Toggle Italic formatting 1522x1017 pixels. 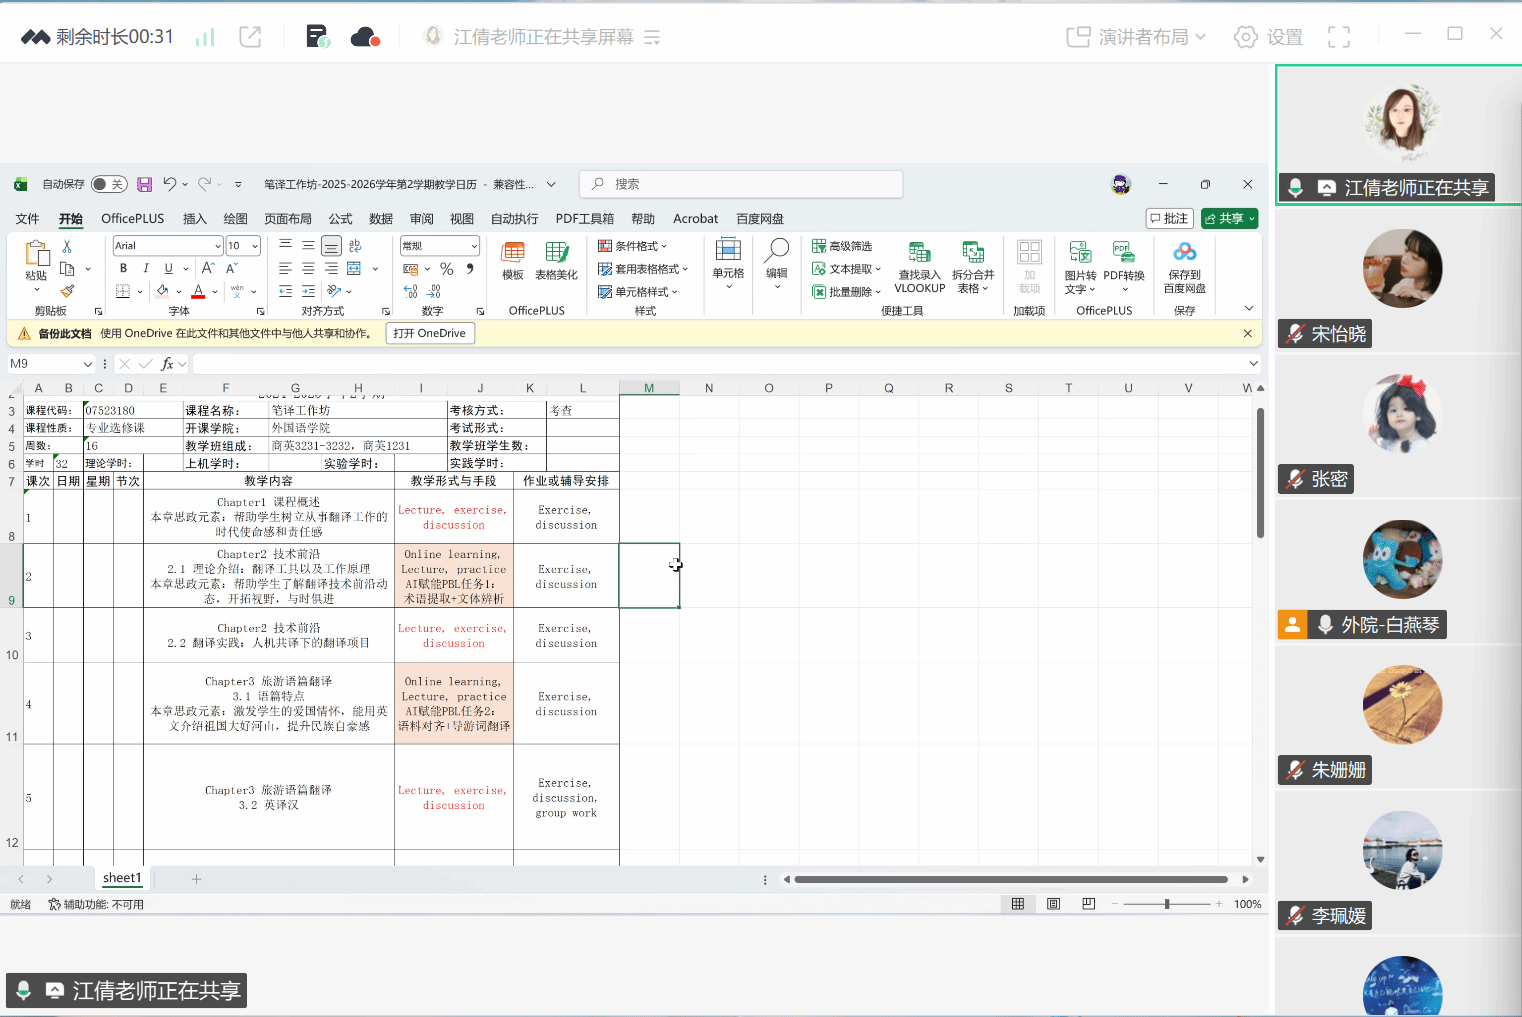[146, 268]
